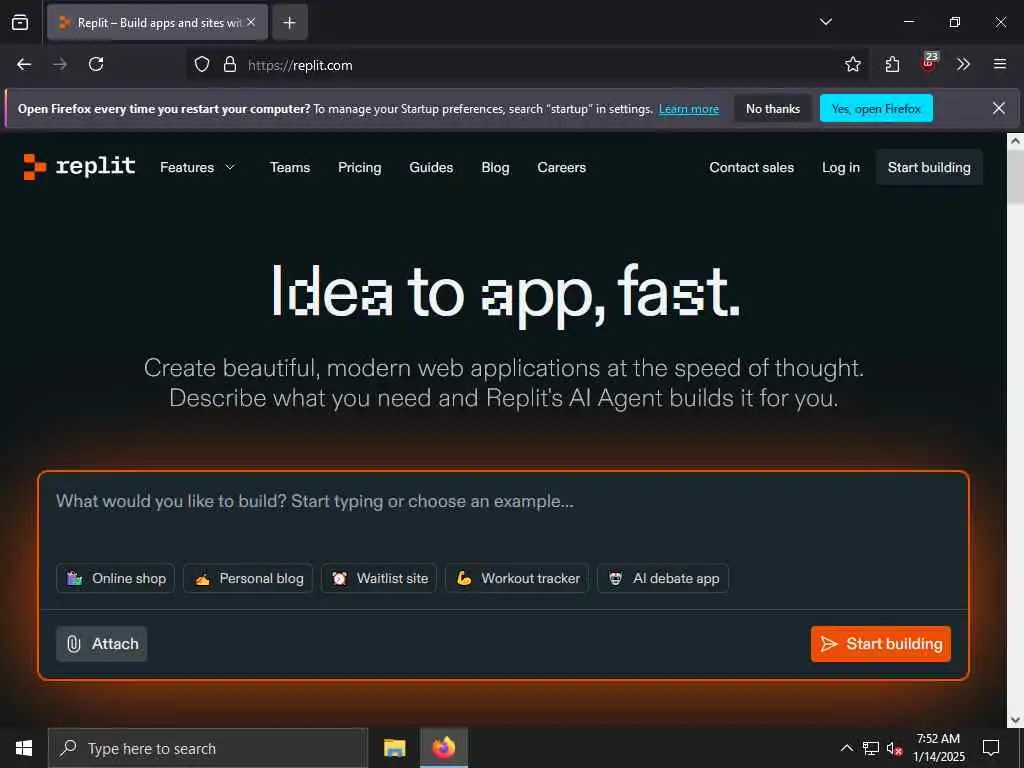This screenshot has width=1024, height=768.
Task: Select Careers in the top navigation
Action: 562,168
